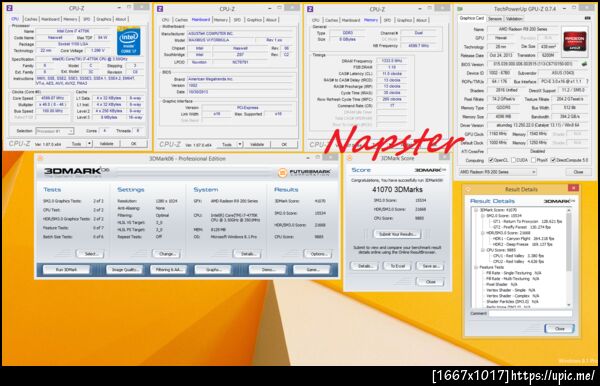Click Save as button in 3DMark Score

tap(430, 266)
